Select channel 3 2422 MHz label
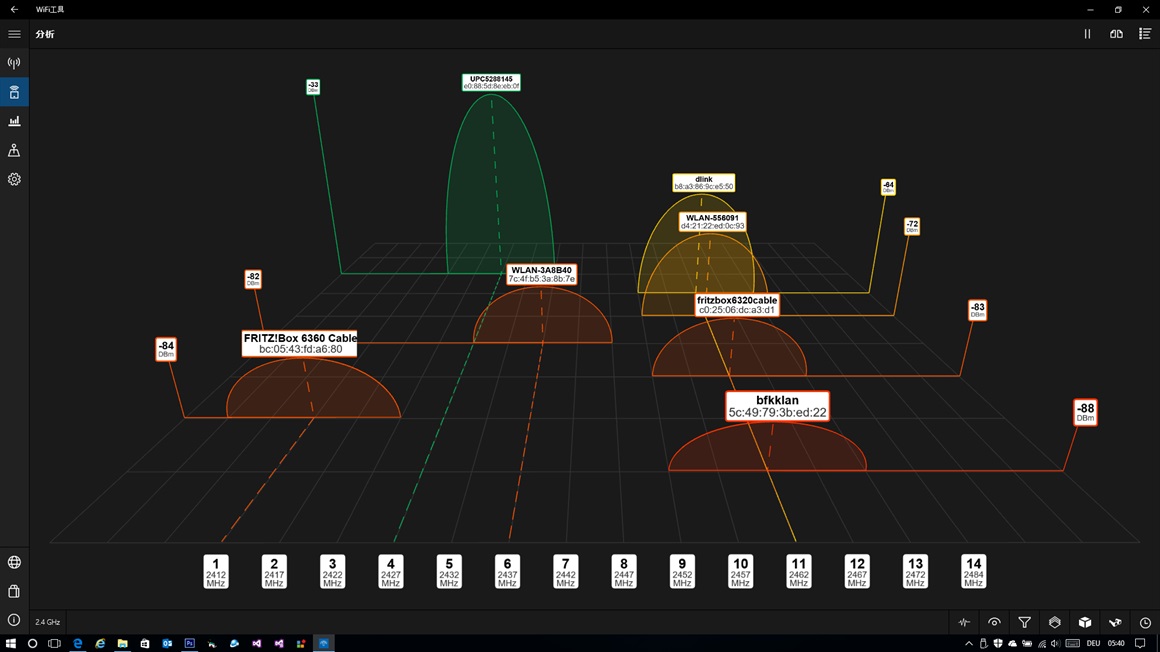 pyautogui.click(x=332, y=572)
